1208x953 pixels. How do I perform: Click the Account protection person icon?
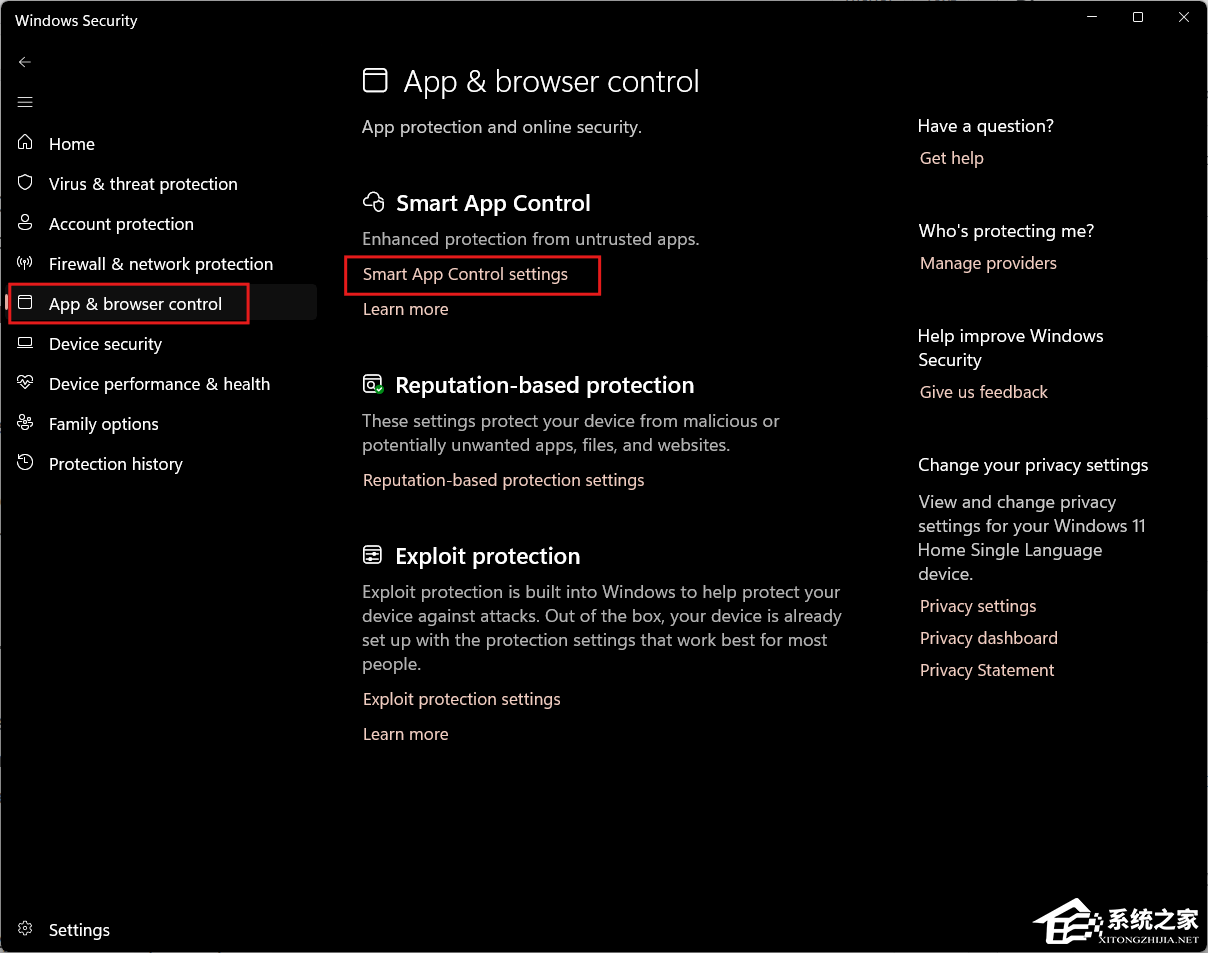[x=26, y=223]
